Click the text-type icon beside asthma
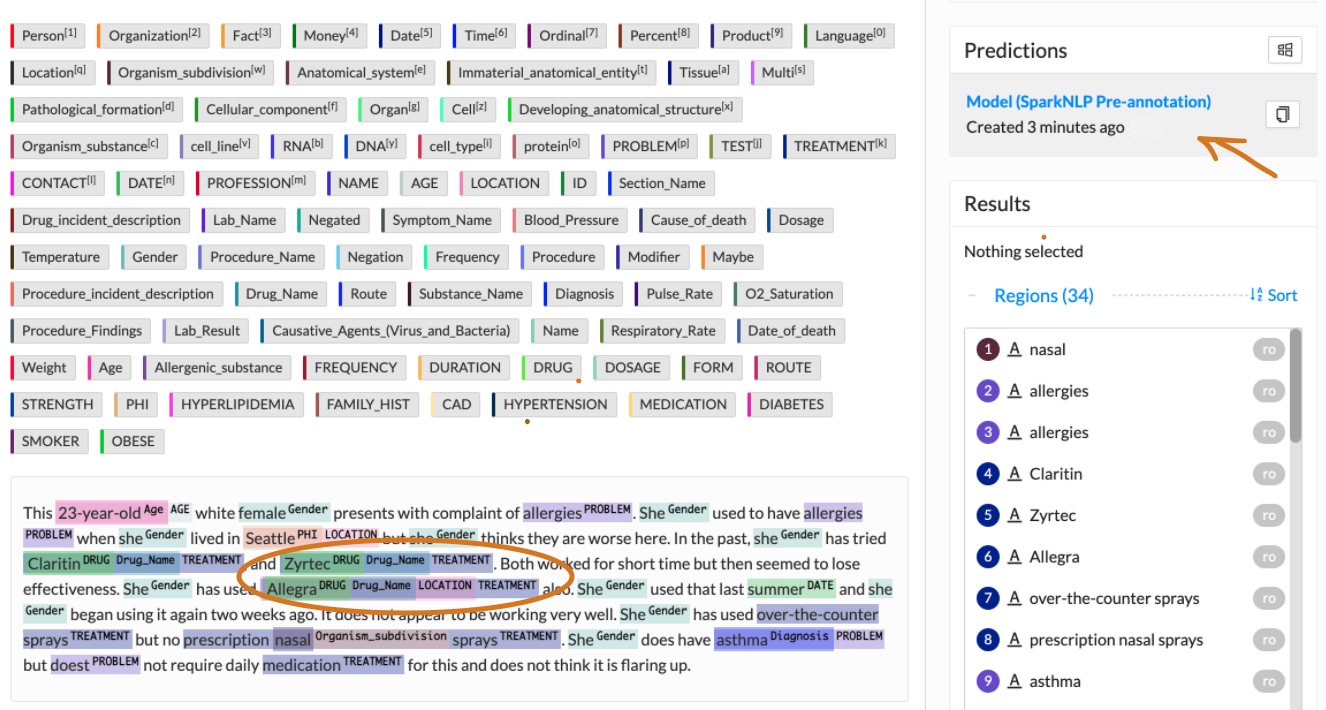1326x710 pixels. pyautogui.click(x=1014, y=681)
